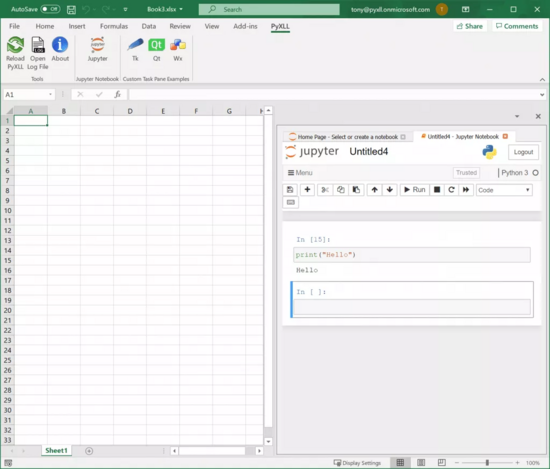The image size is (550, 469).
Task: Open Log File from ribbon
Action: click(38, 53)
